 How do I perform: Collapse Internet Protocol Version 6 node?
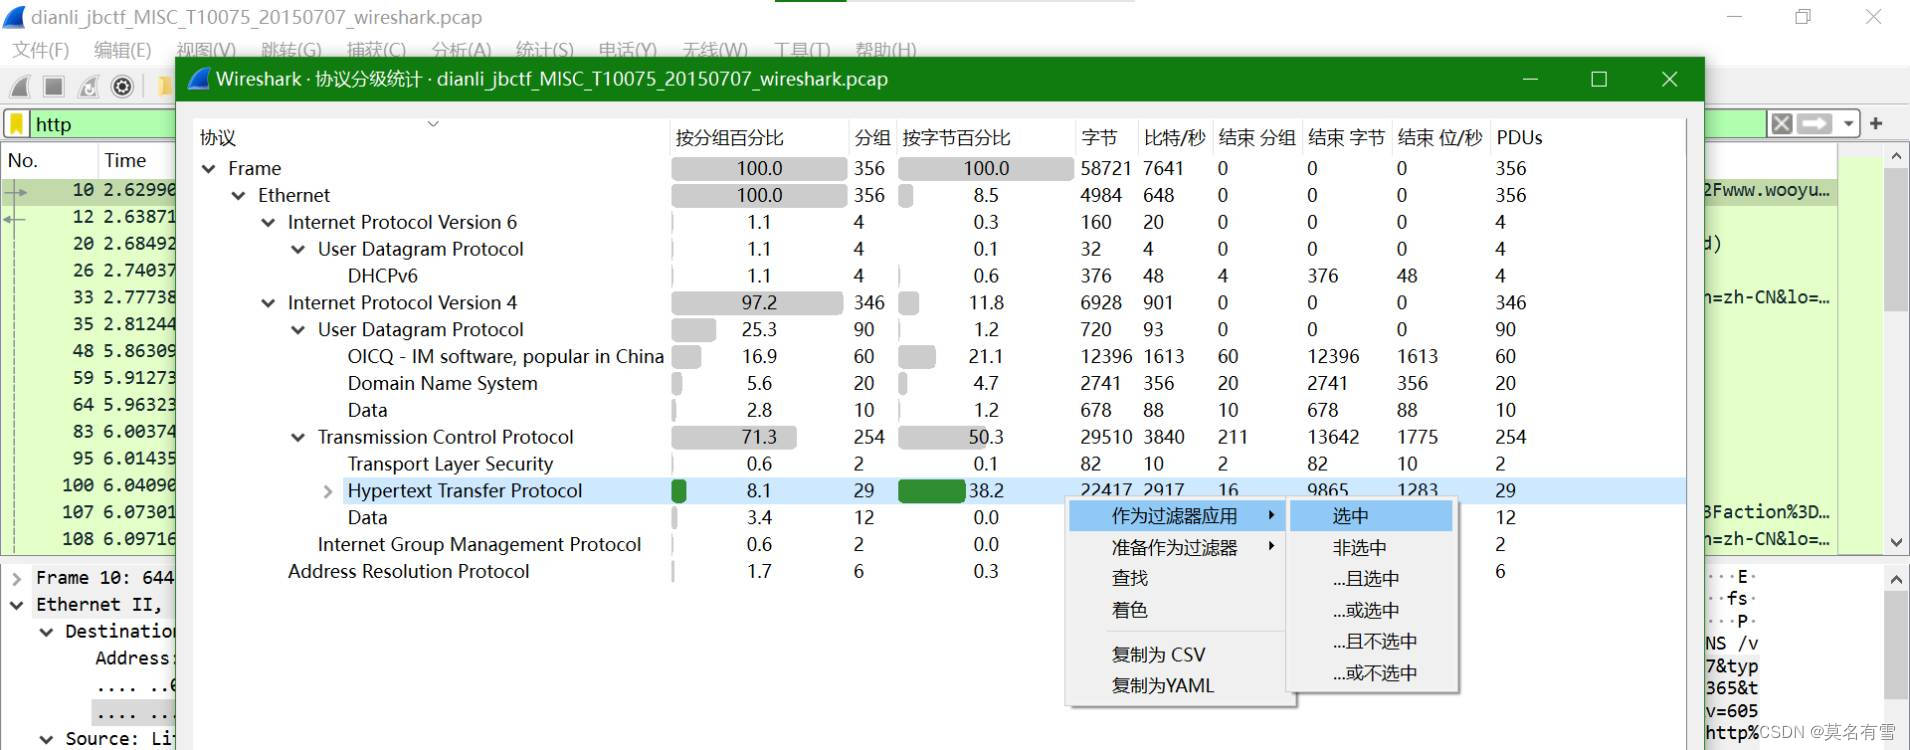click(269, 223)
